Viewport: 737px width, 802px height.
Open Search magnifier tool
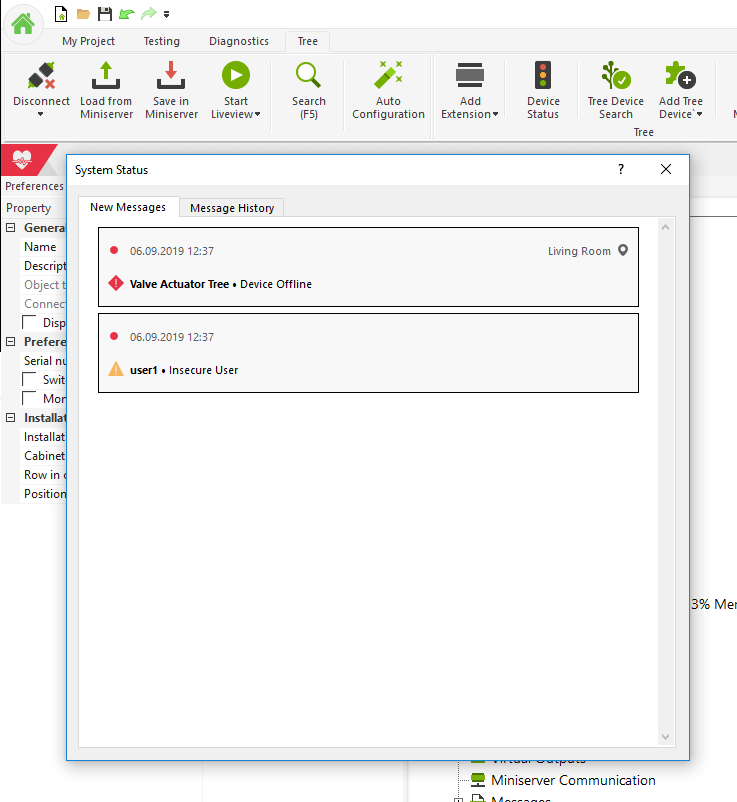point(308,76)
